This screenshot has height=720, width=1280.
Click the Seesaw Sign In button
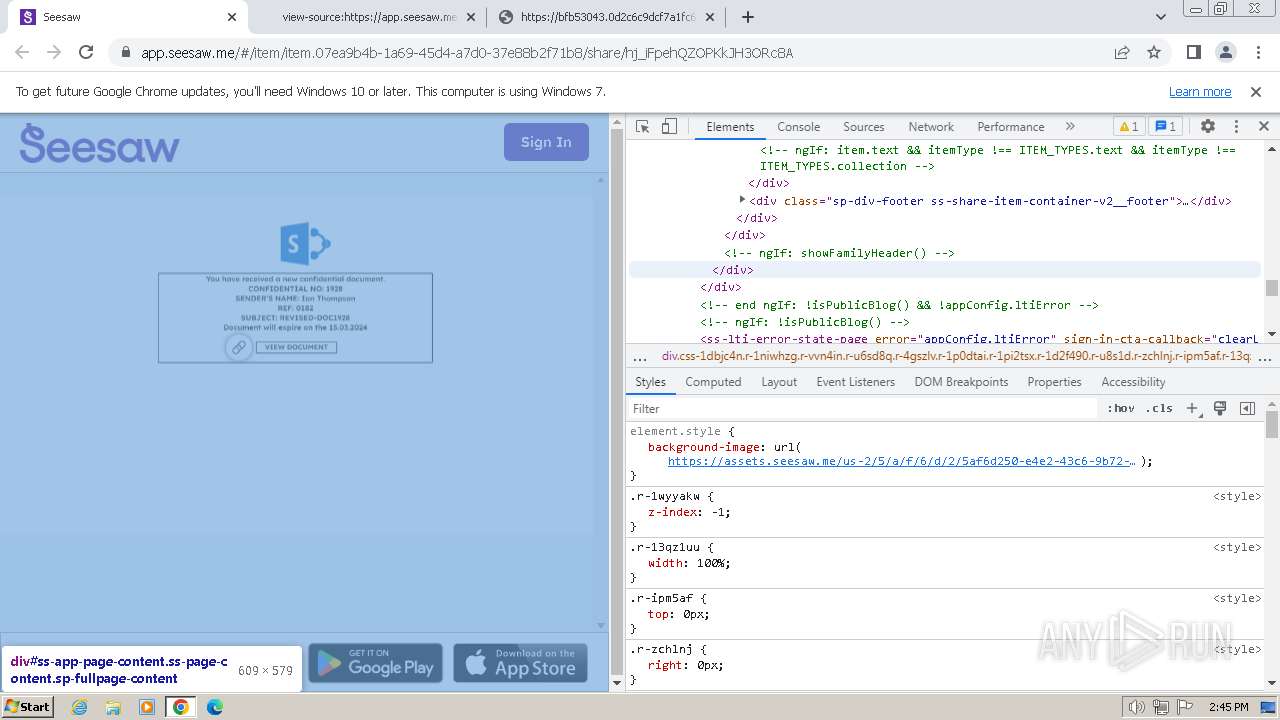point(546,142)
